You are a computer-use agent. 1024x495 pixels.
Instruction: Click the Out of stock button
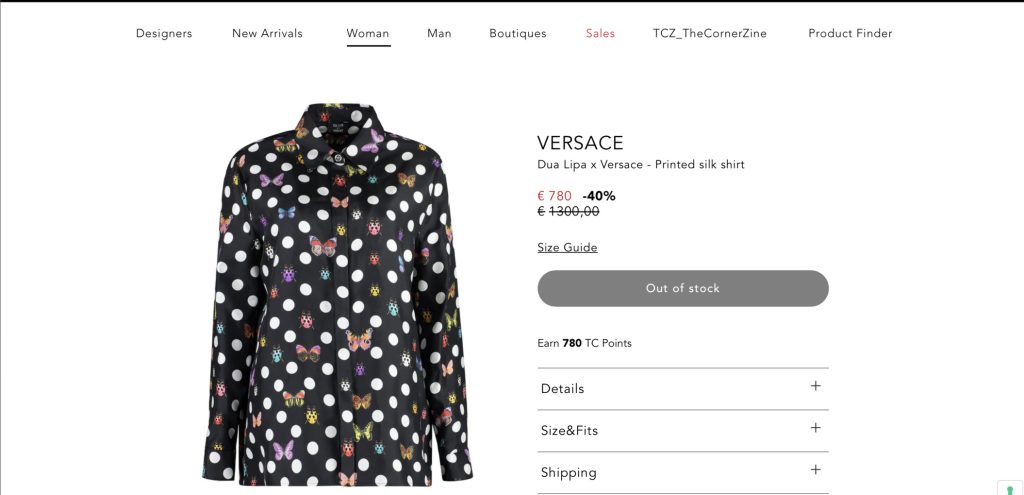click(683, 288)
